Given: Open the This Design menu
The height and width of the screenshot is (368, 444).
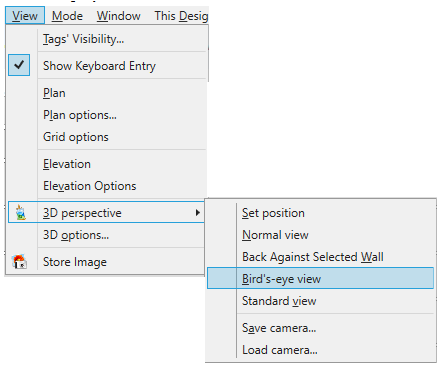Looking at the screenshot, I should coord(181,16).
